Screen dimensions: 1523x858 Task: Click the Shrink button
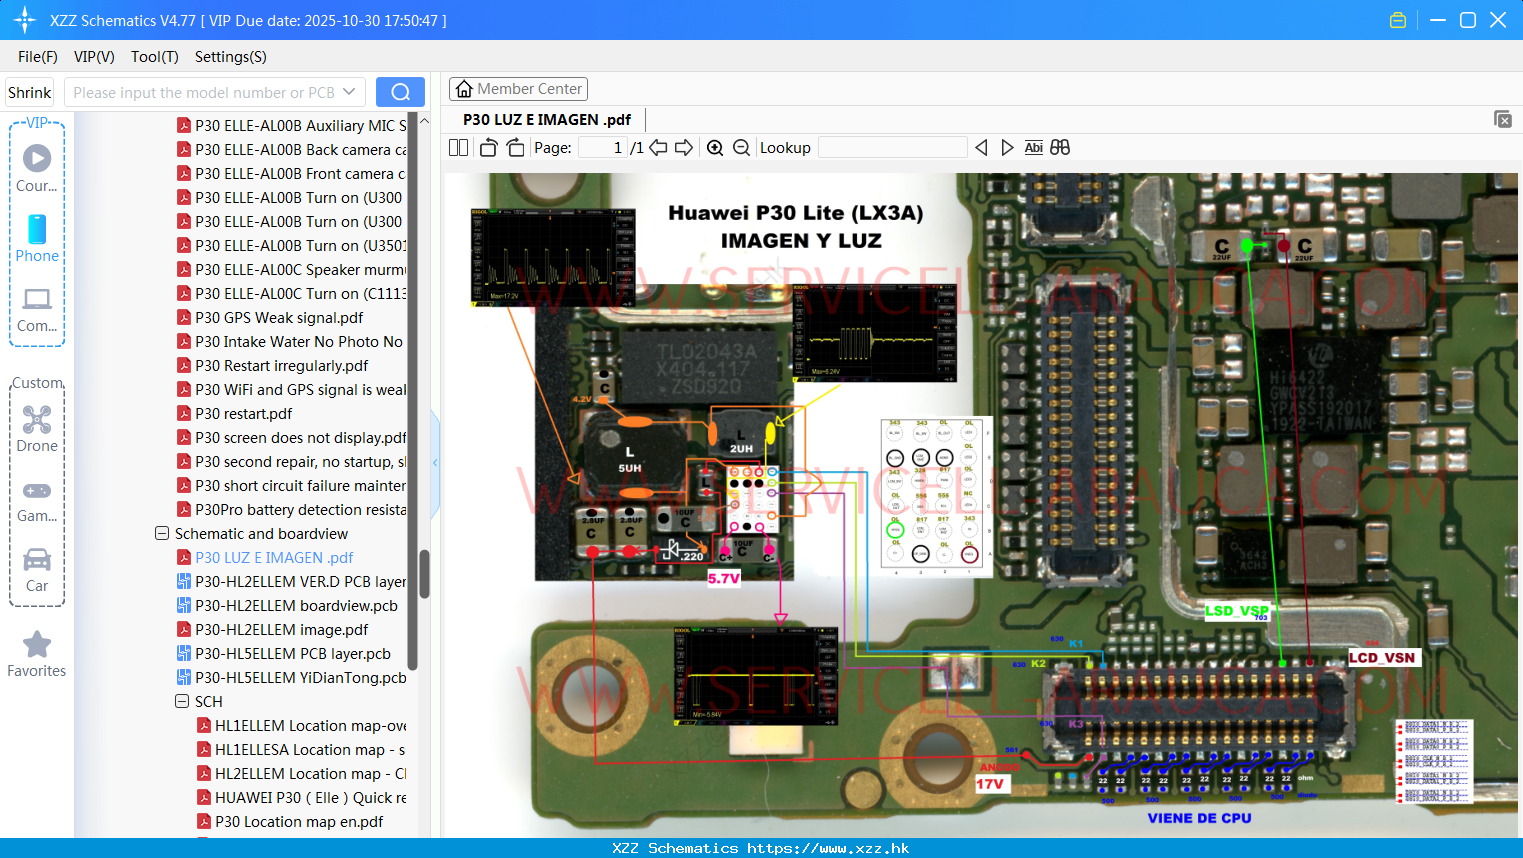[30, 92]
